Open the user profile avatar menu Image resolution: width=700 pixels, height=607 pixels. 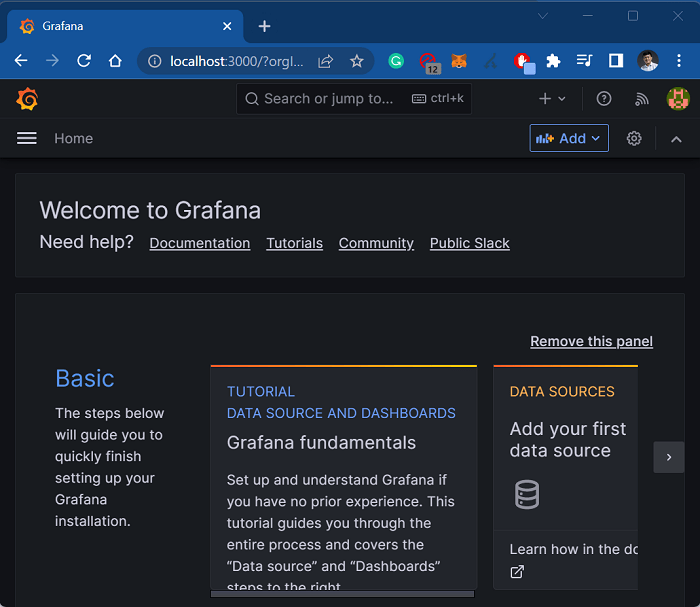[678, 99]
